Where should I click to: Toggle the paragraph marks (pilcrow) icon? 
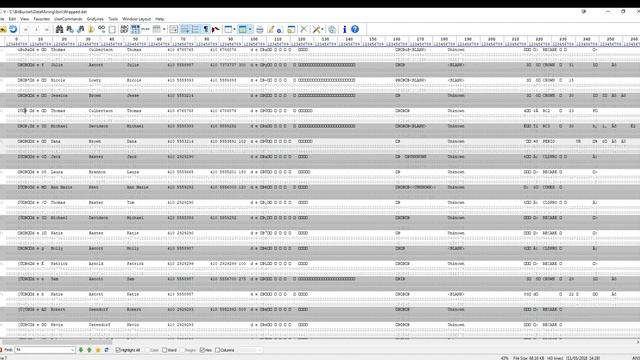coord(206,29)
